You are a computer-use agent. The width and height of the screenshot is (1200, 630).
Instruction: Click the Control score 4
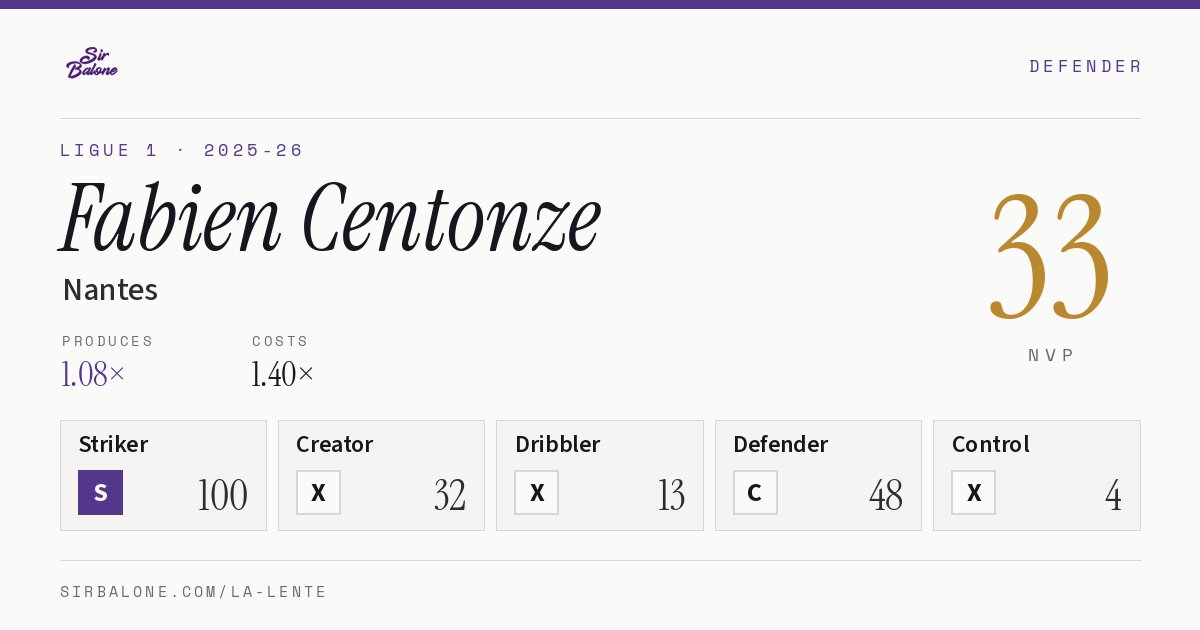coord(1113,495)
